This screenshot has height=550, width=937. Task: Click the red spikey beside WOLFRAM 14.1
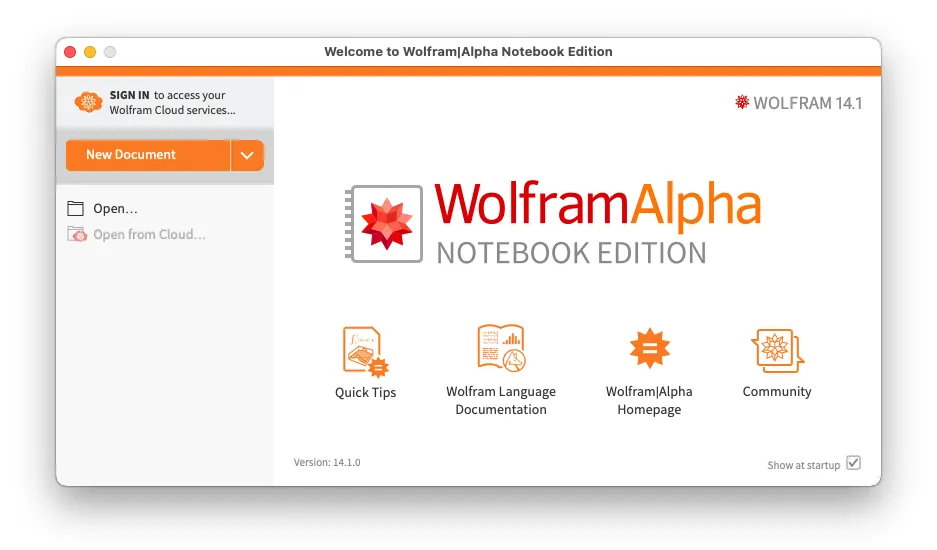(x=742, y=102)
